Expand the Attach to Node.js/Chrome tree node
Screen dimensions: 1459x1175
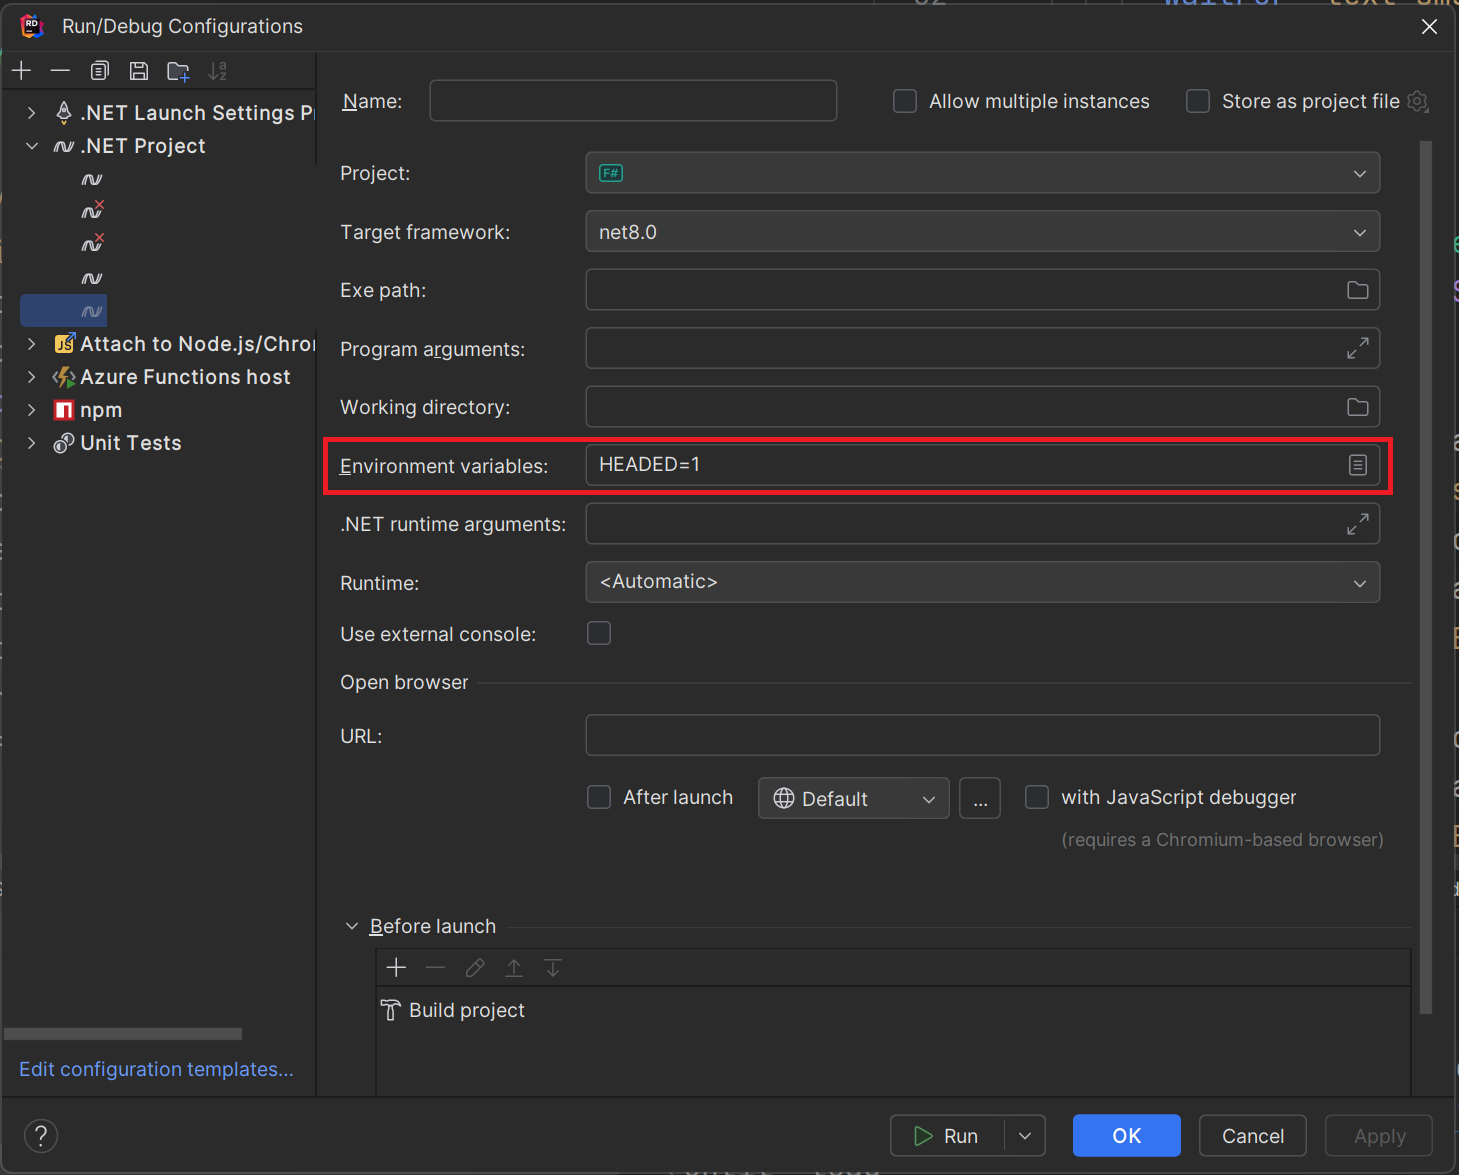point(32,344)
